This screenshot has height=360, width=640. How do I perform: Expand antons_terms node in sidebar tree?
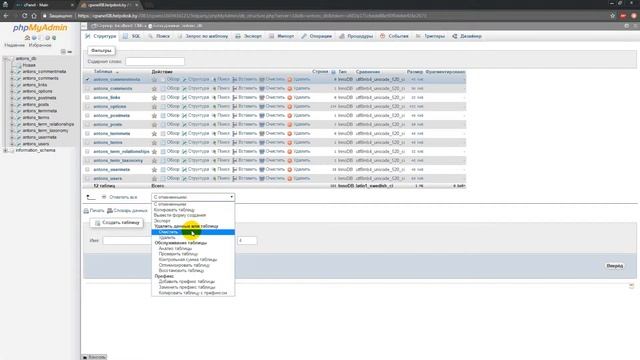[12, 118]
